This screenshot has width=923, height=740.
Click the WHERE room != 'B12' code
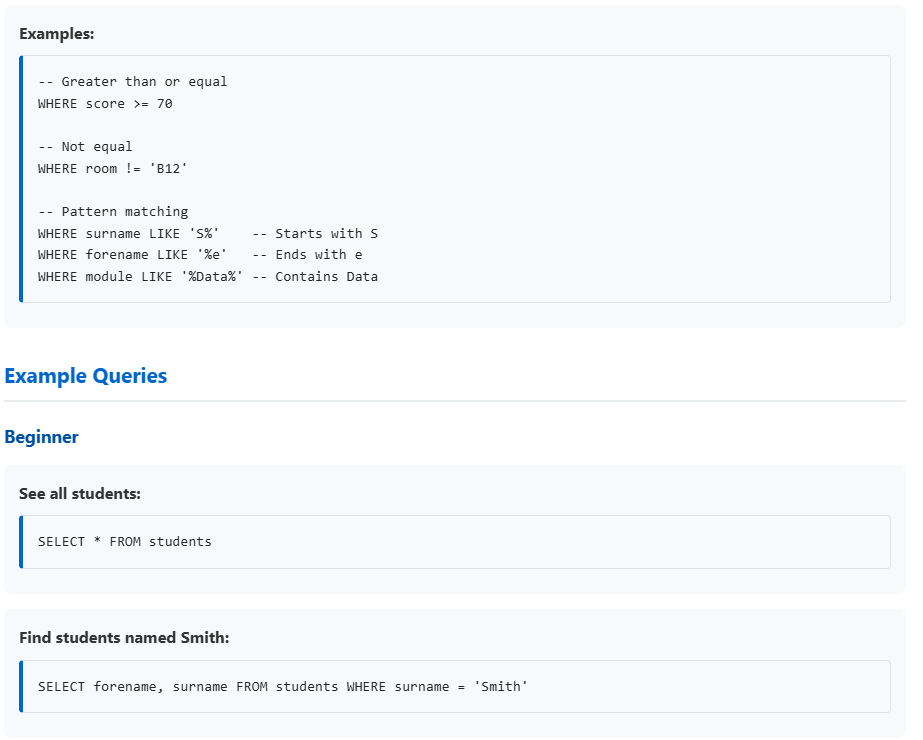point(113,168)
